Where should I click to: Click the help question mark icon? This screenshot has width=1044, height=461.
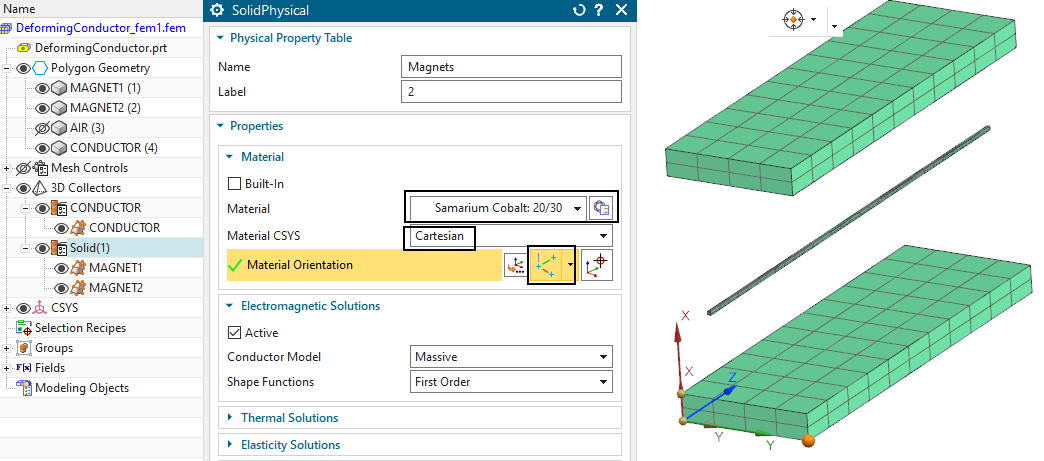click(599, 11)
